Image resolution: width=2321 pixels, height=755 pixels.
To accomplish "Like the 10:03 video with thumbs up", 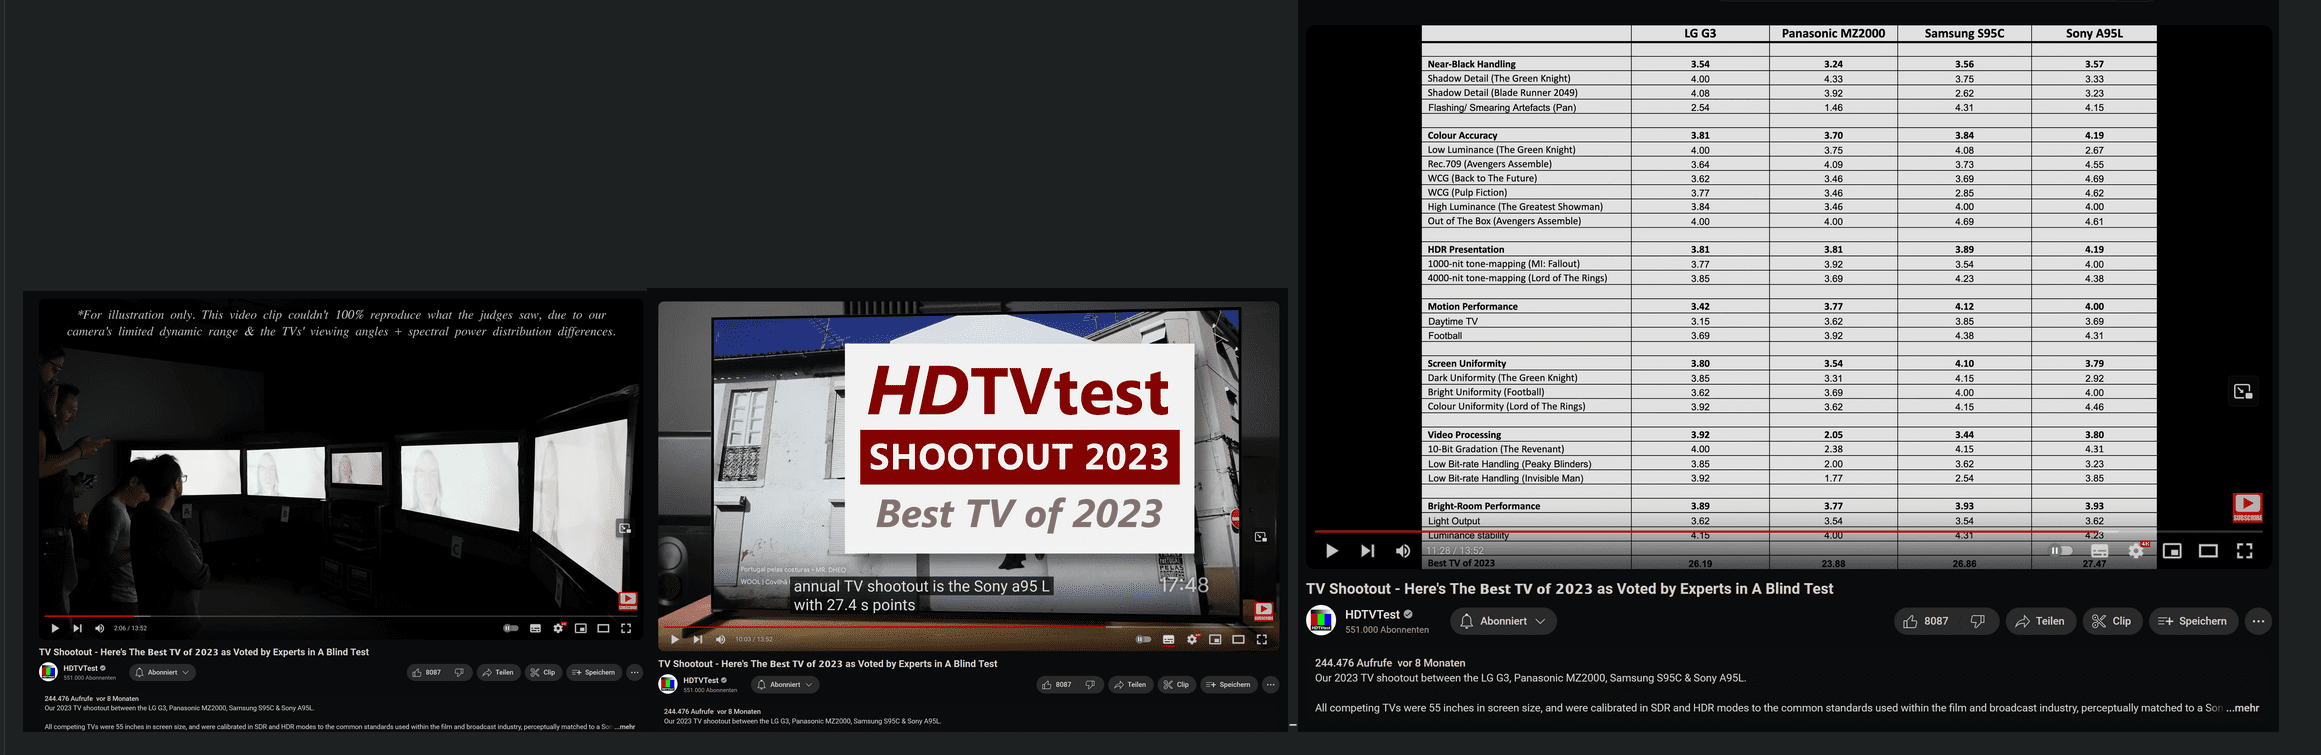I will click(x=1056, y=685).
